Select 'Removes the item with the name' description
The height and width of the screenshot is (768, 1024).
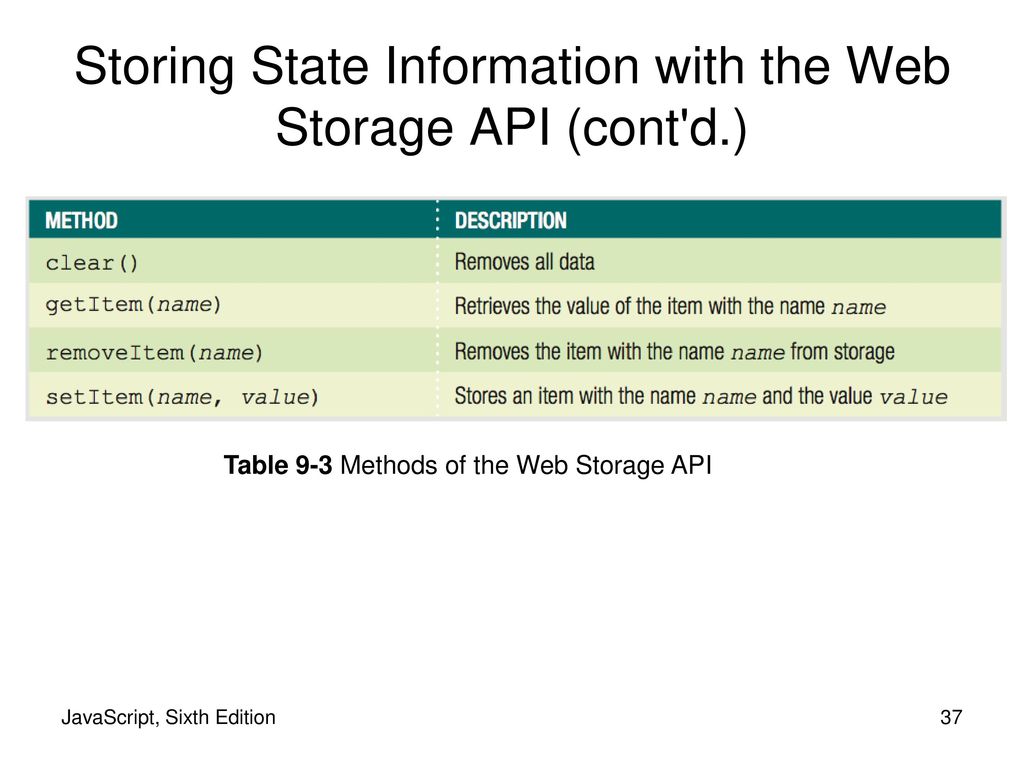point(675,352)
